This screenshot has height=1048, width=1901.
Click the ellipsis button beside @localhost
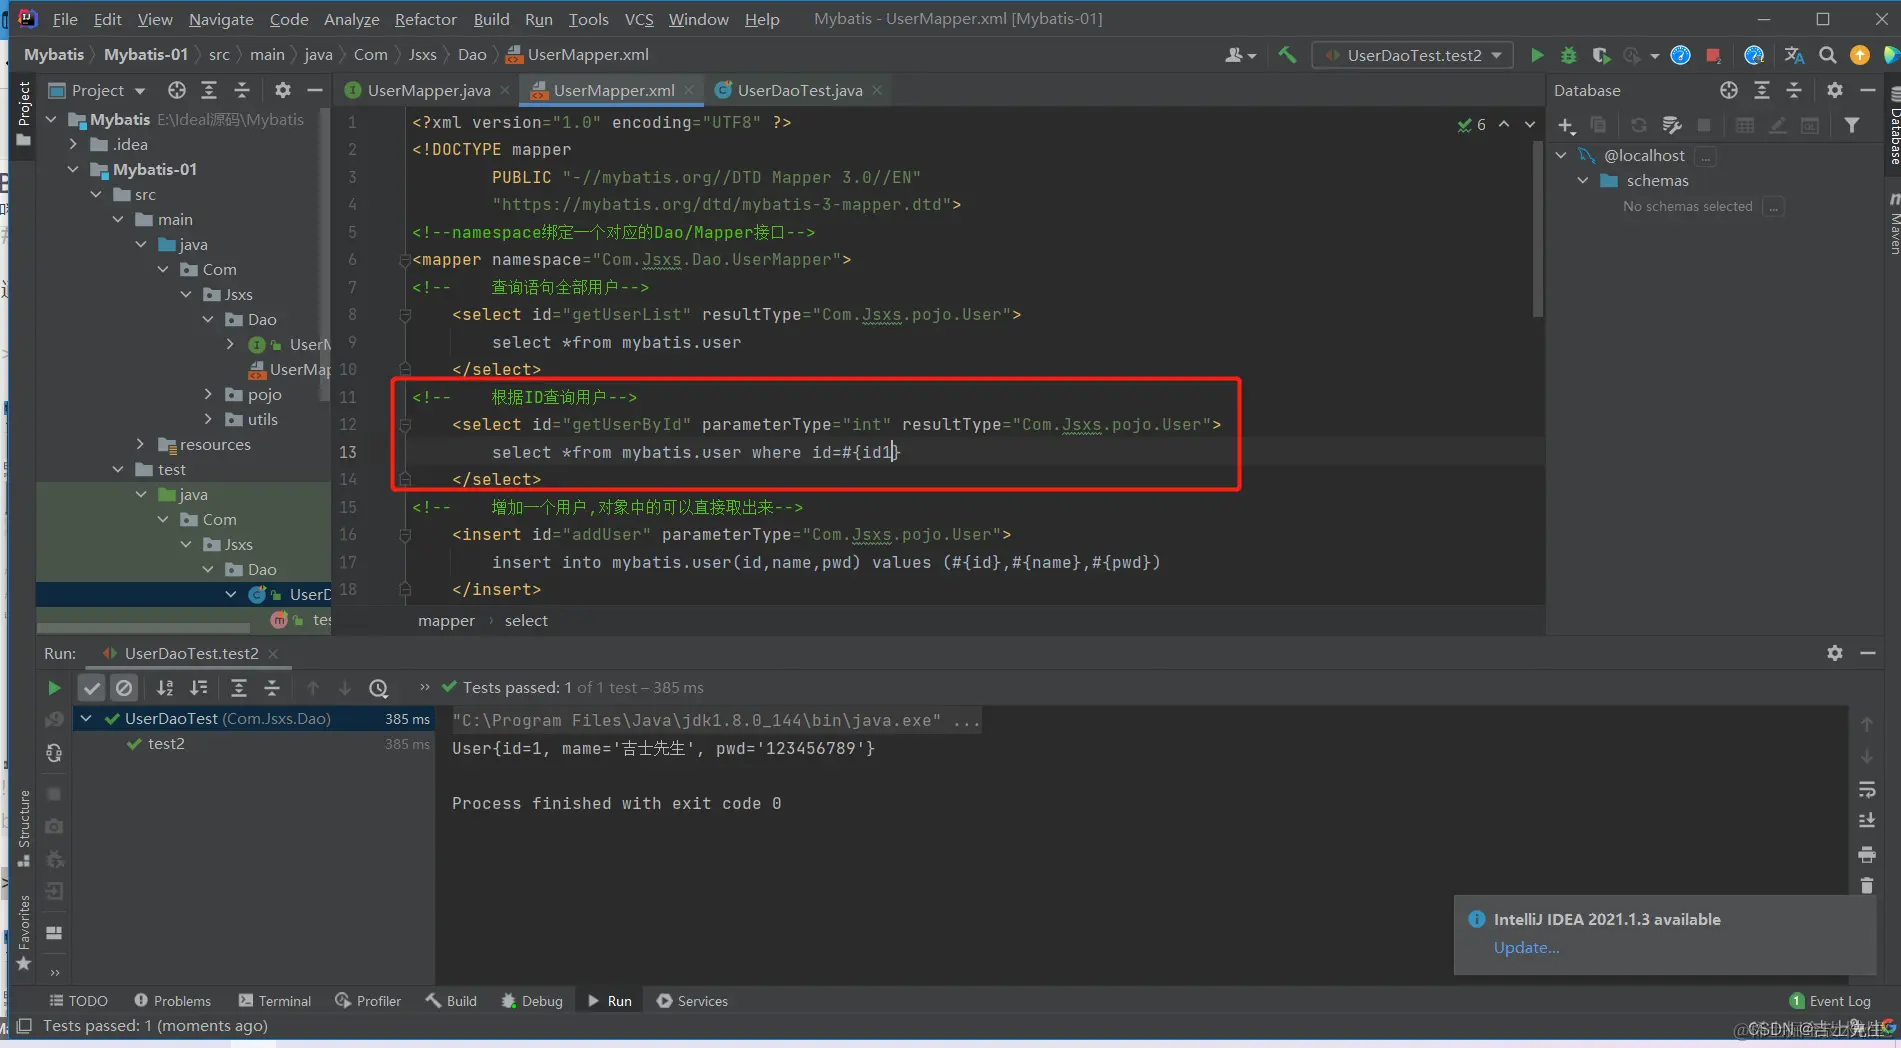[1707, 156]
